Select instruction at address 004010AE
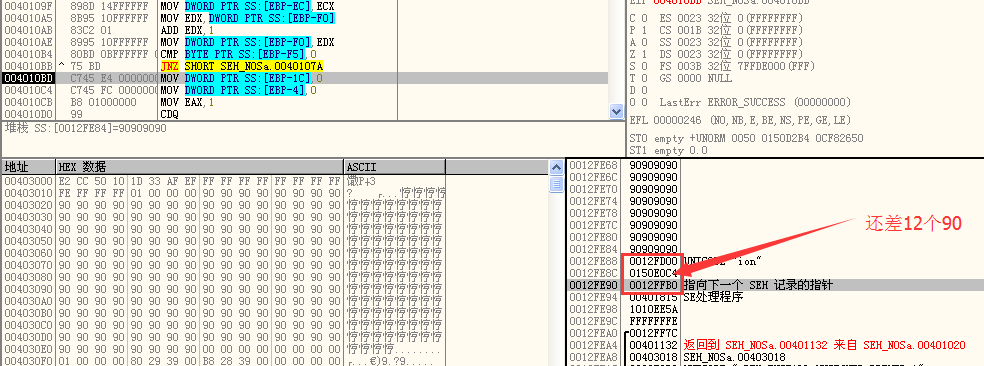The image size is (984, 366). (x=304, y=42)
